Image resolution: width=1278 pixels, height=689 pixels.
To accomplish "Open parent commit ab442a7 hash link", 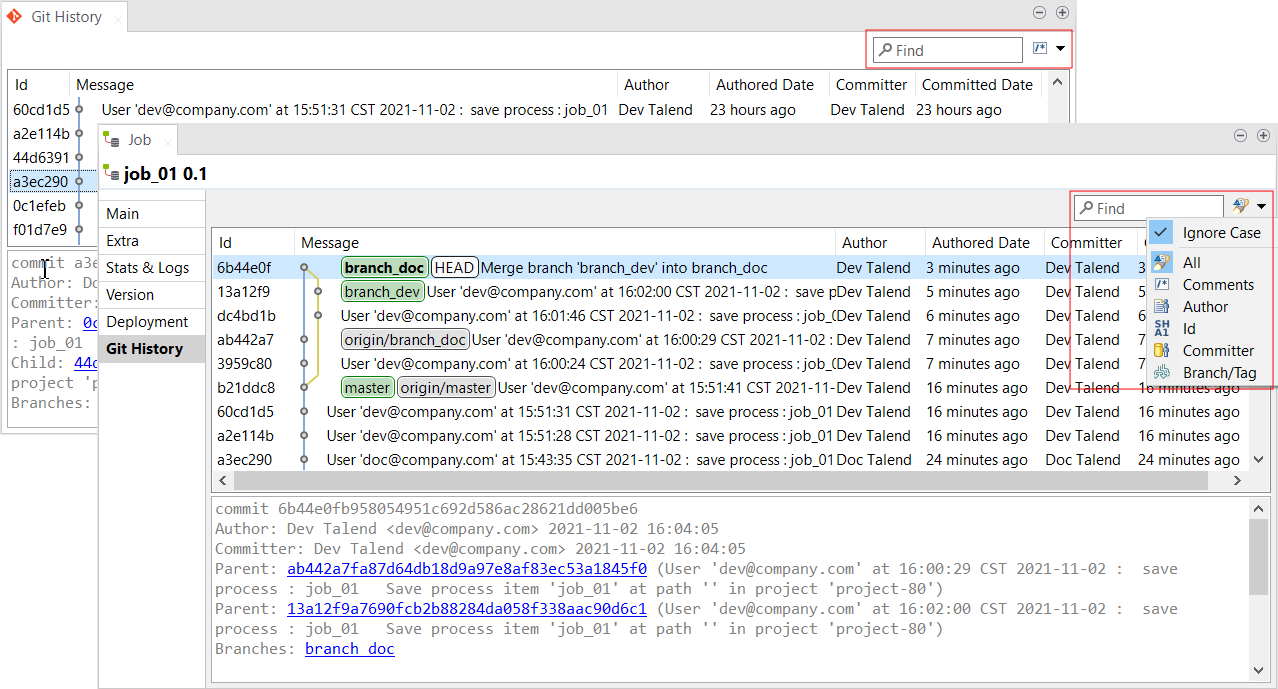I will (466, 569).
